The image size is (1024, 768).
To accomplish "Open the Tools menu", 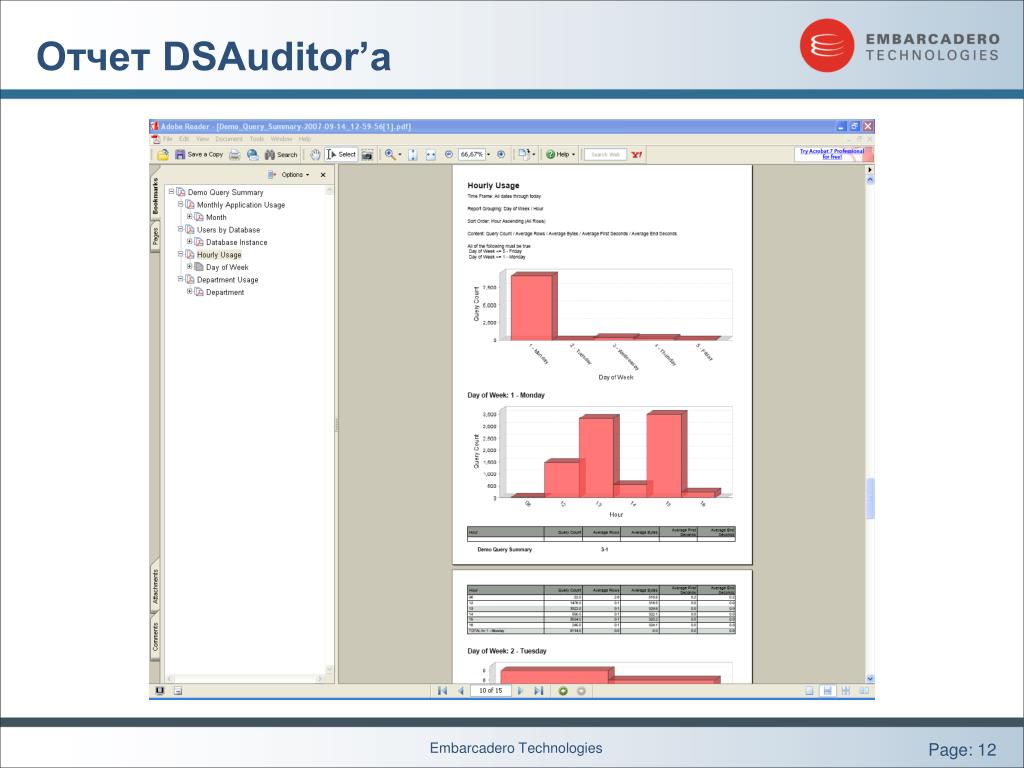I will pyautogui.click(x=257, y=139).
